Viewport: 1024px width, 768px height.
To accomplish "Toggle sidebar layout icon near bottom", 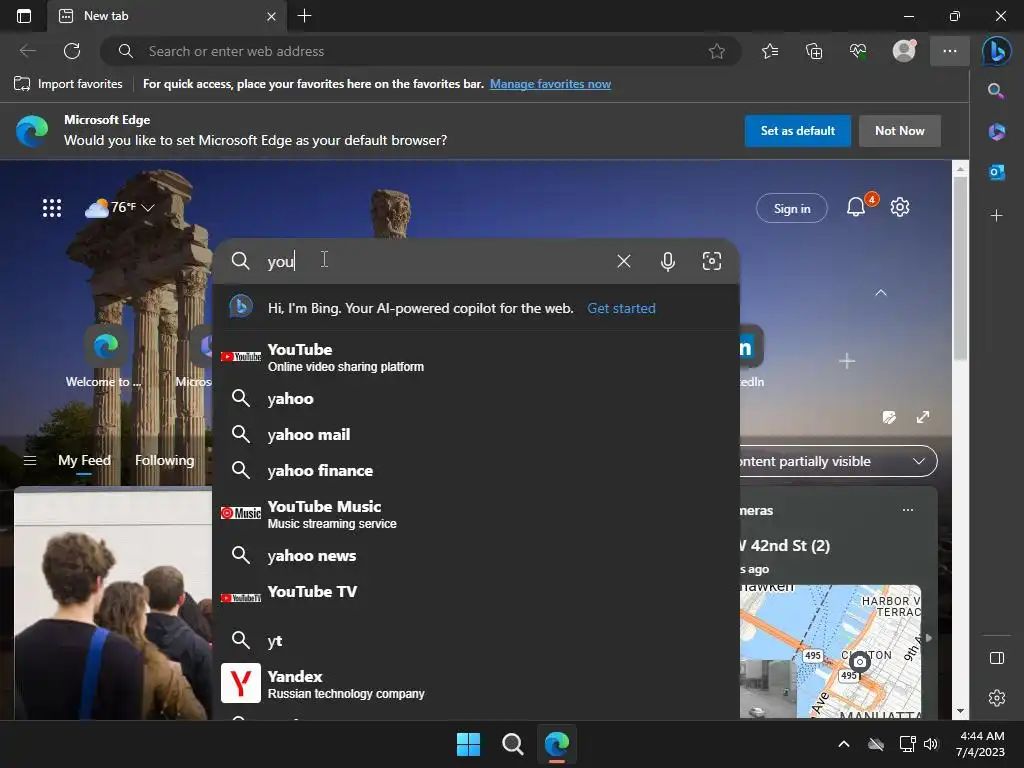I will (x=997, y=658).
